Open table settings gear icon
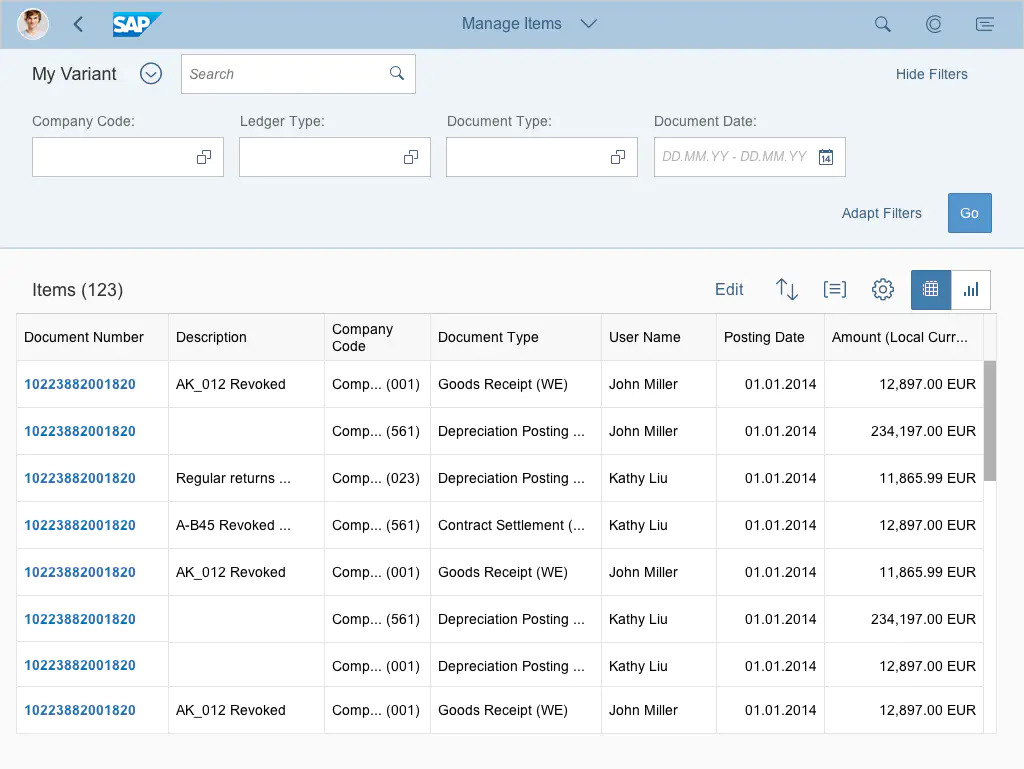This screenshot has width=1024, height=769. (x=882, y=290)
